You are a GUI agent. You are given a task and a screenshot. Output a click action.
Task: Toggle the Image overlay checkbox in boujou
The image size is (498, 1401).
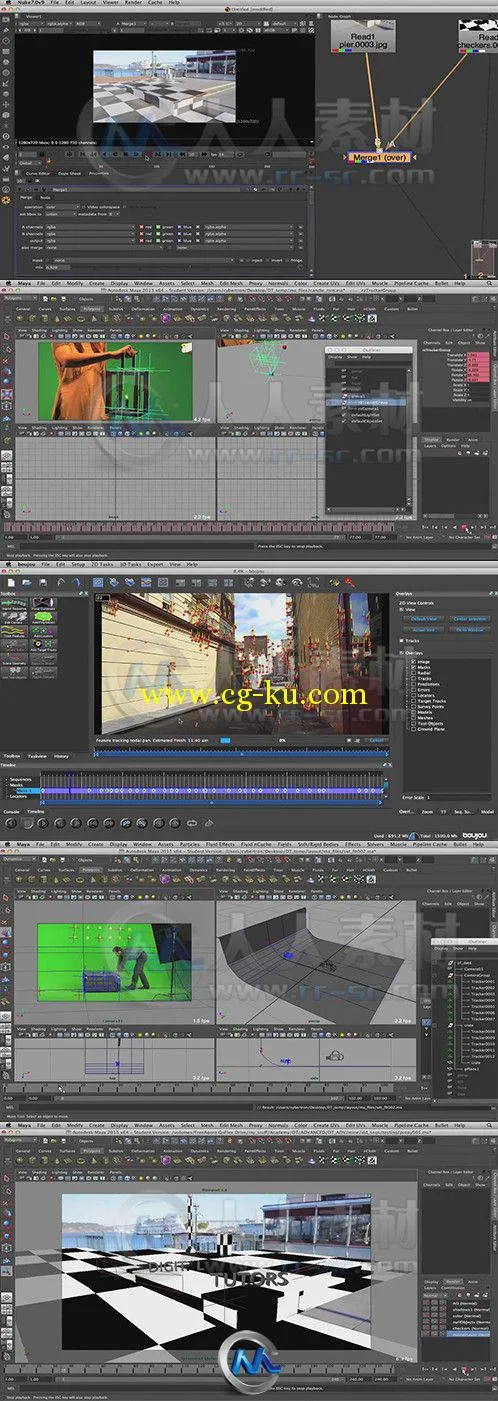[x=413, y=662]
